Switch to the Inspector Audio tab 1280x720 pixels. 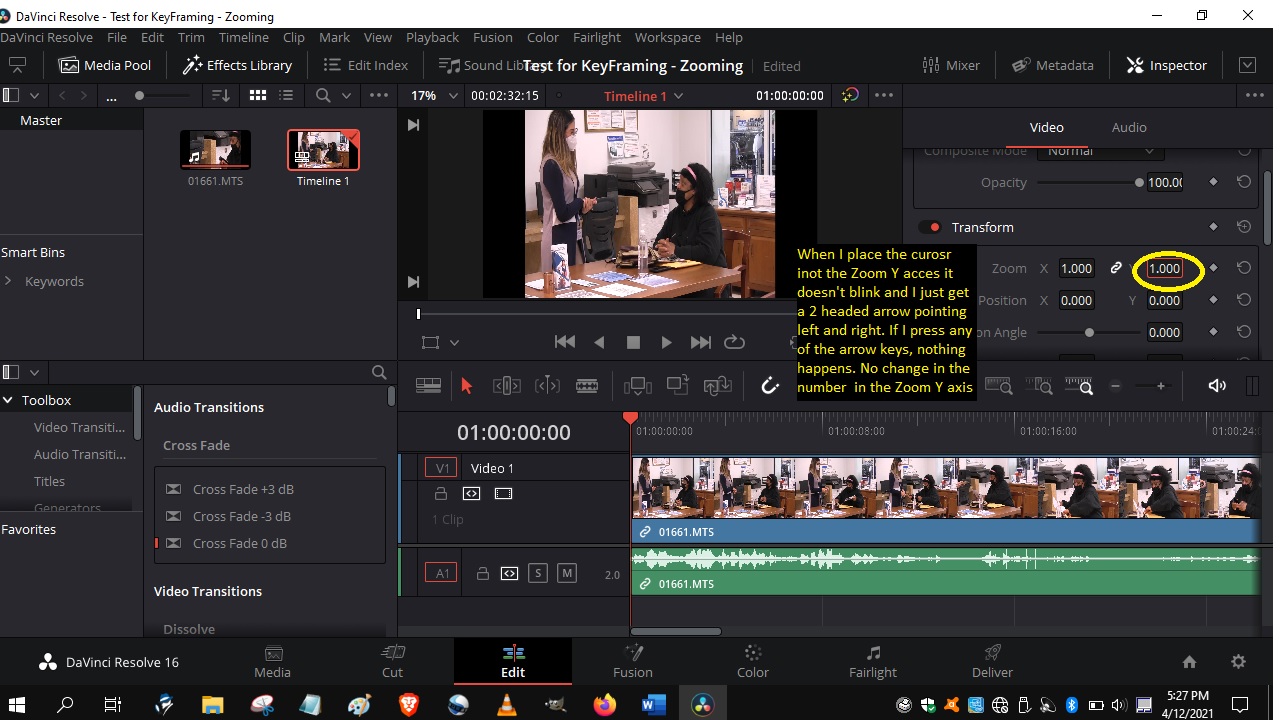coord(1129,127)
